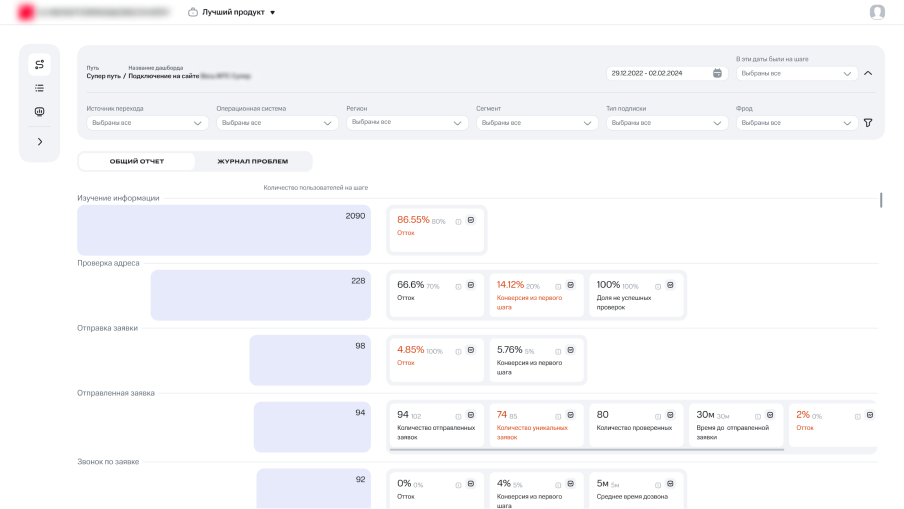Switch to the Журнал проблем tab
Image resolution: width=904 pixels, height=509 pixels.
click(x=253, y=161)
